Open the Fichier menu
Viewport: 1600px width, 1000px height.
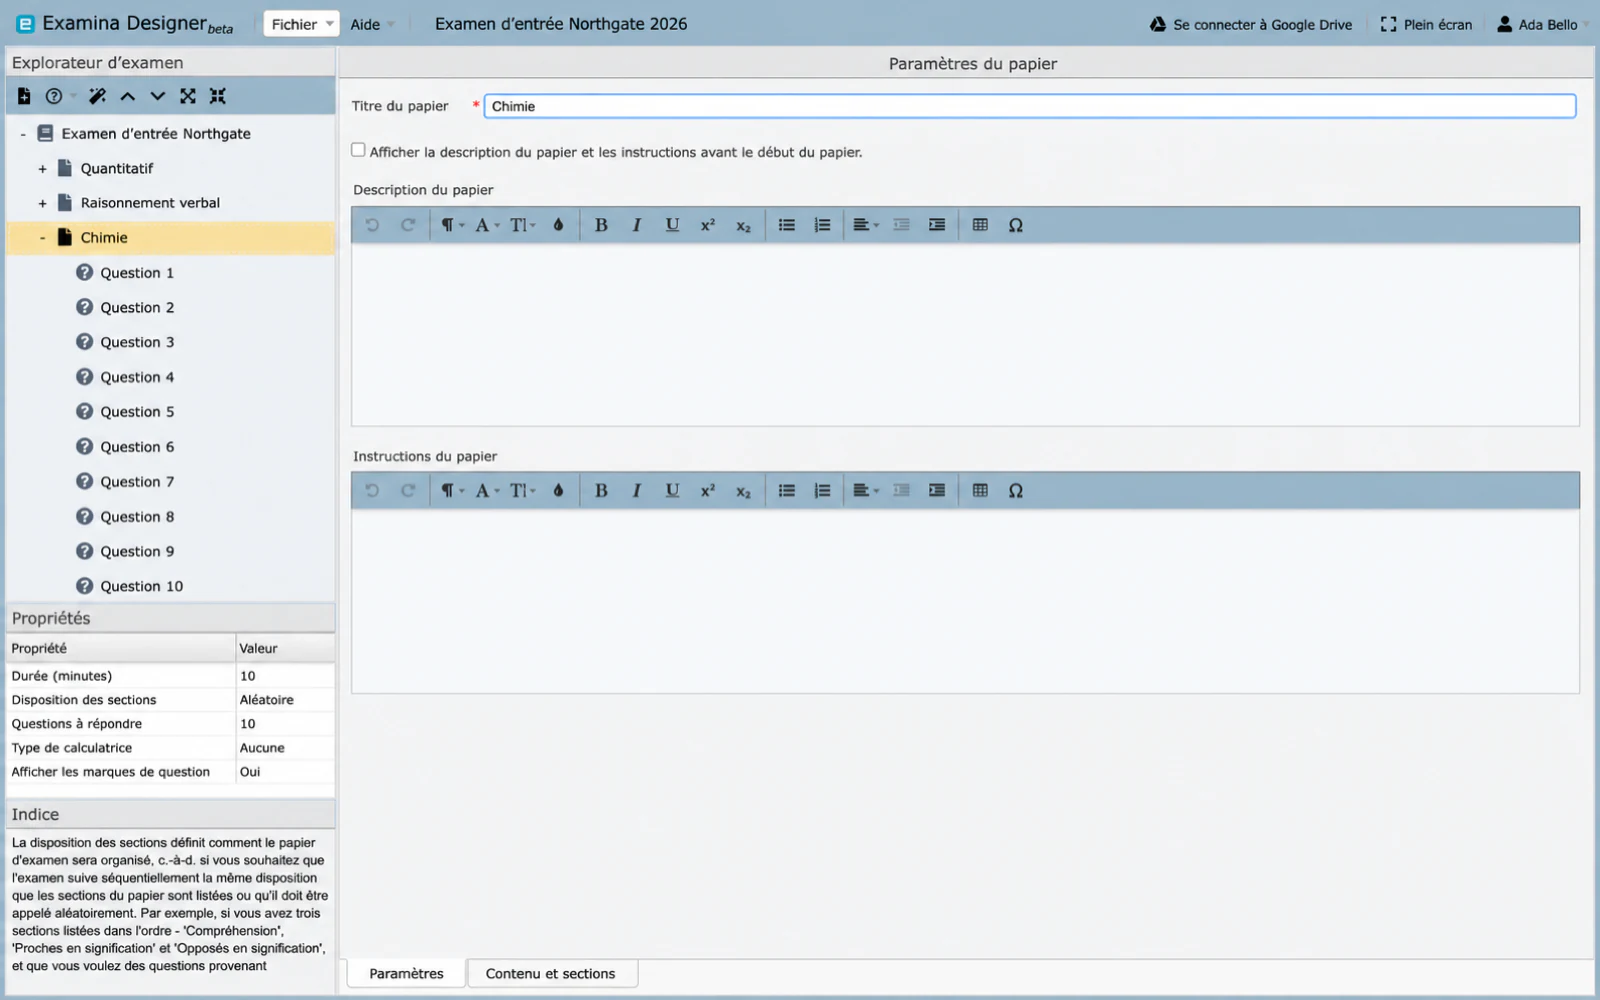click(x=302, y=24)
